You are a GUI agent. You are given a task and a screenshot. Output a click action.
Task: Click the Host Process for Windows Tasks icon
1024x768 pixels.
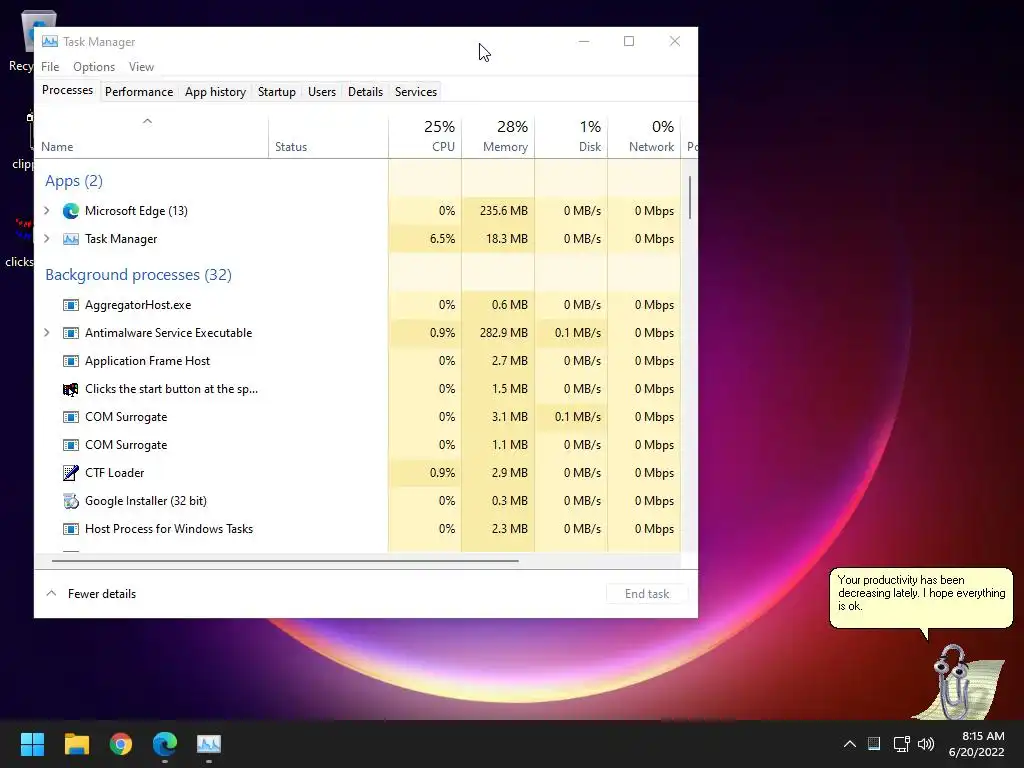pos(71,529)
